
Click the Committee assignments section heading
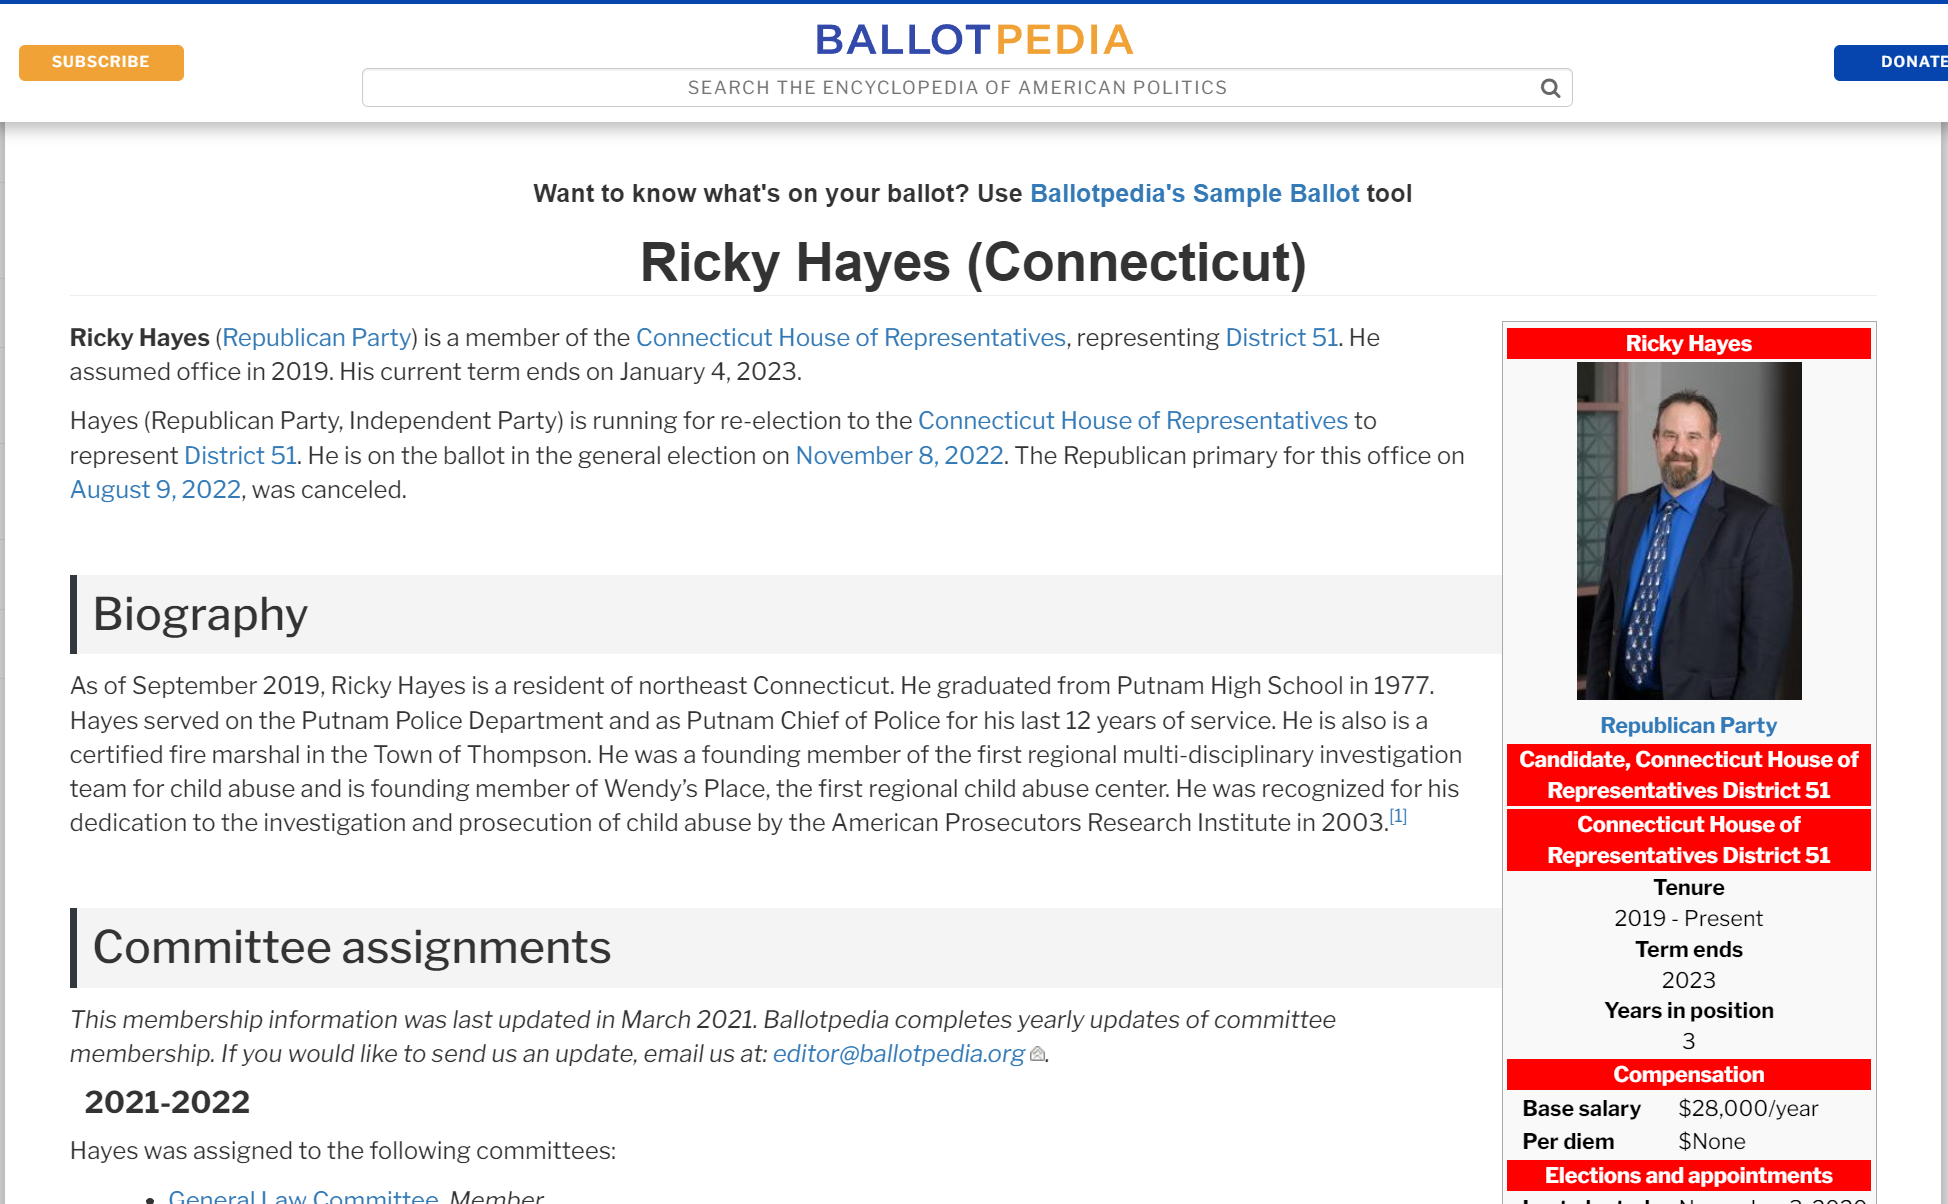click(x=351, y=947)
